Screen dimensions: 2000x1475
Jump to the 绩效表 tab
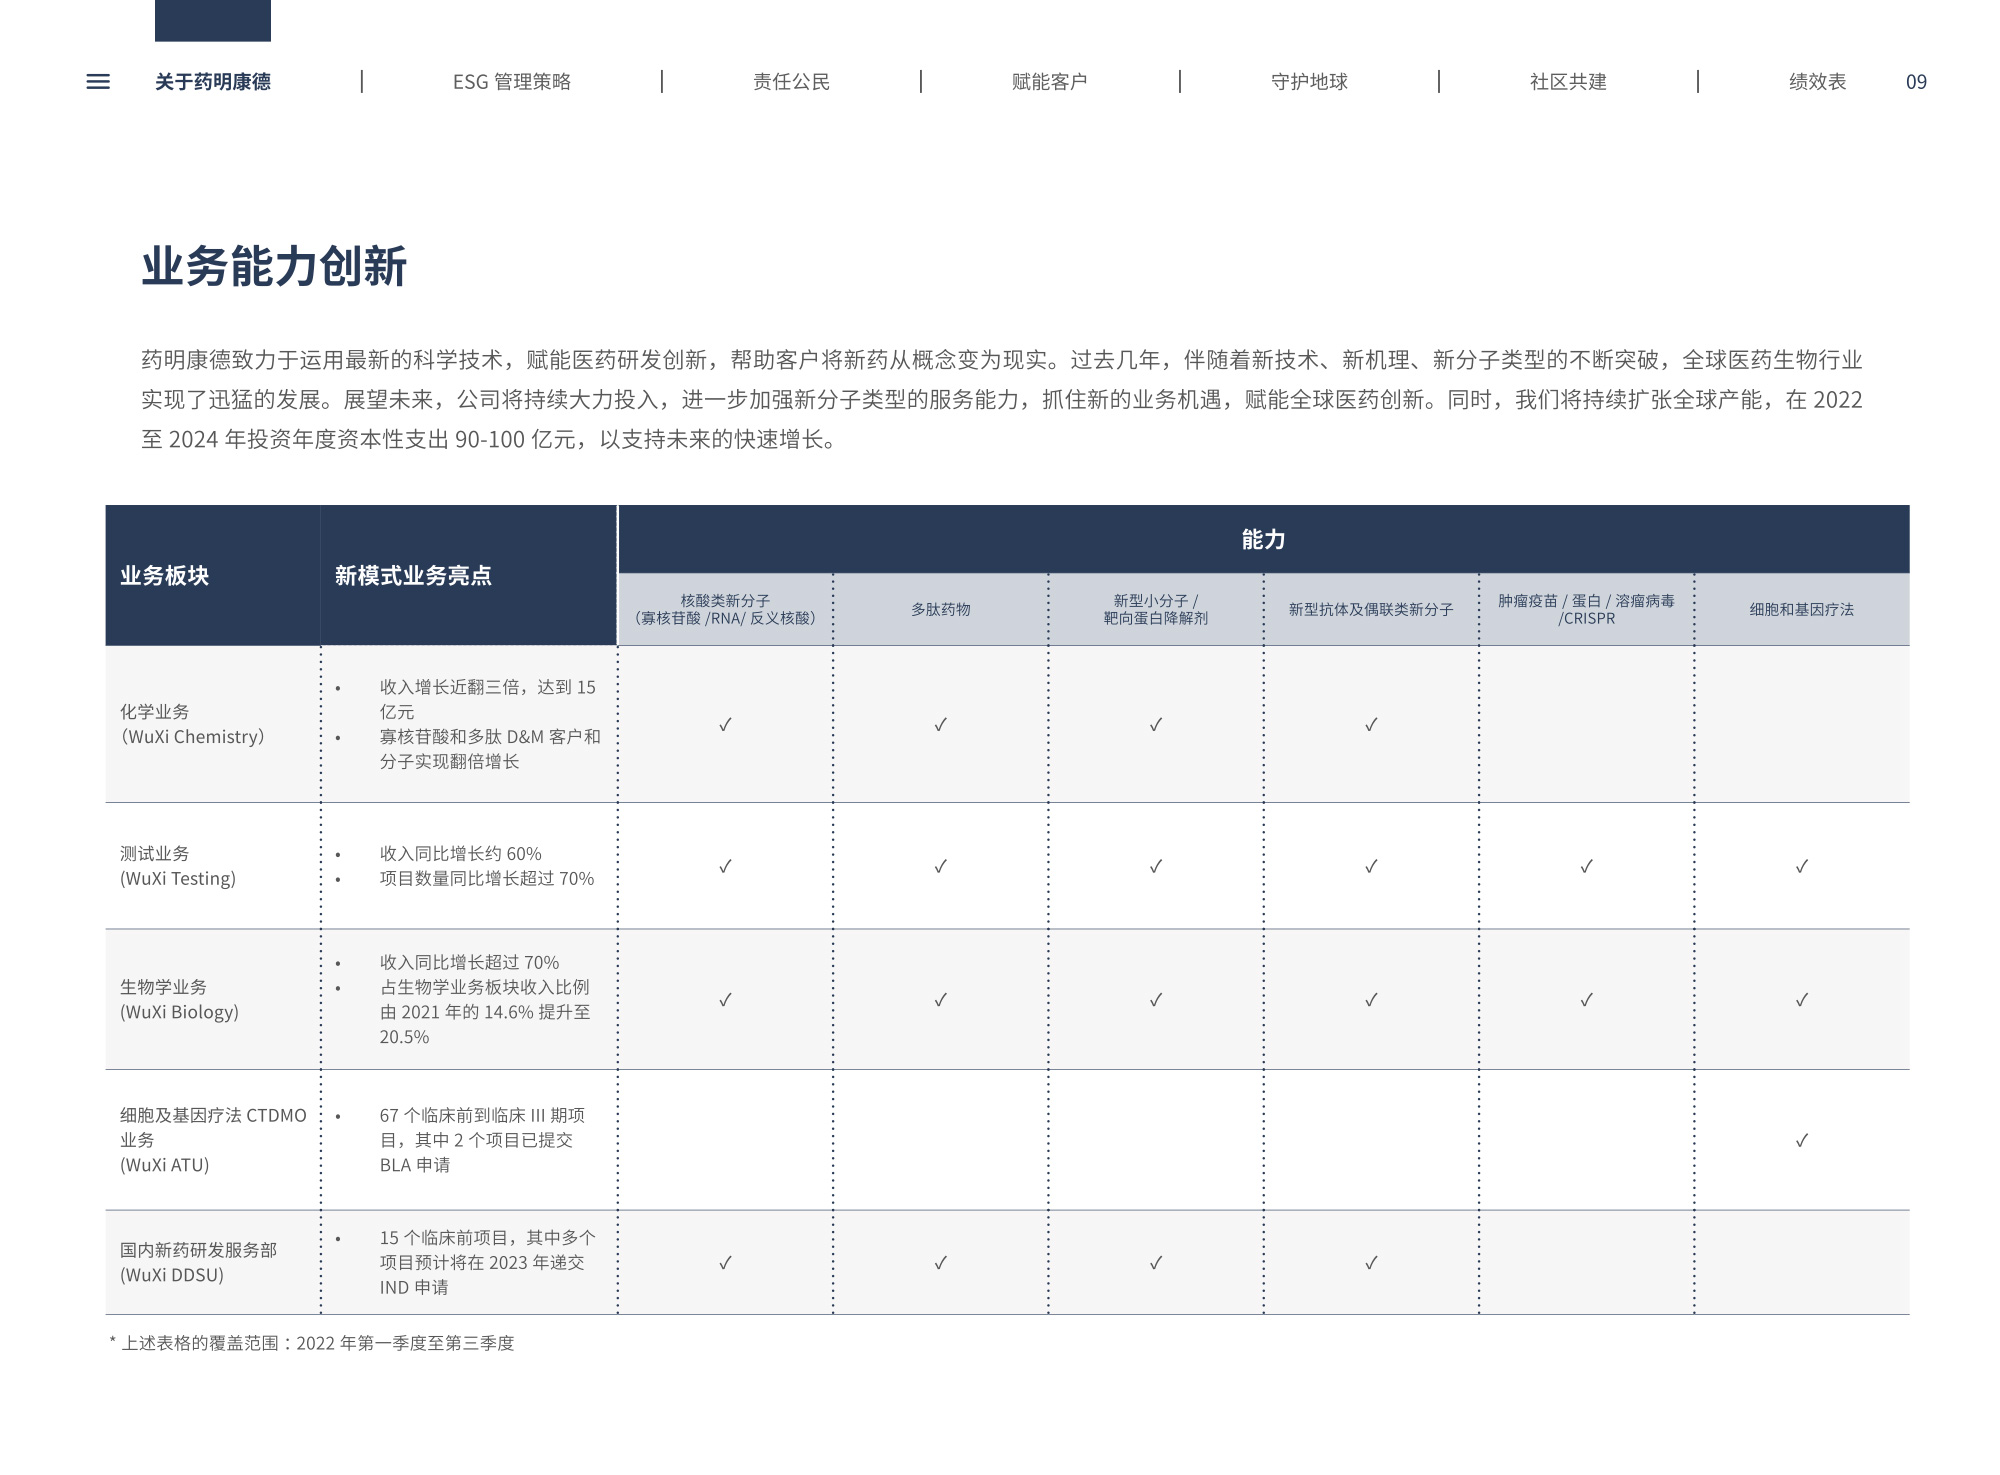coord(1817,82)
